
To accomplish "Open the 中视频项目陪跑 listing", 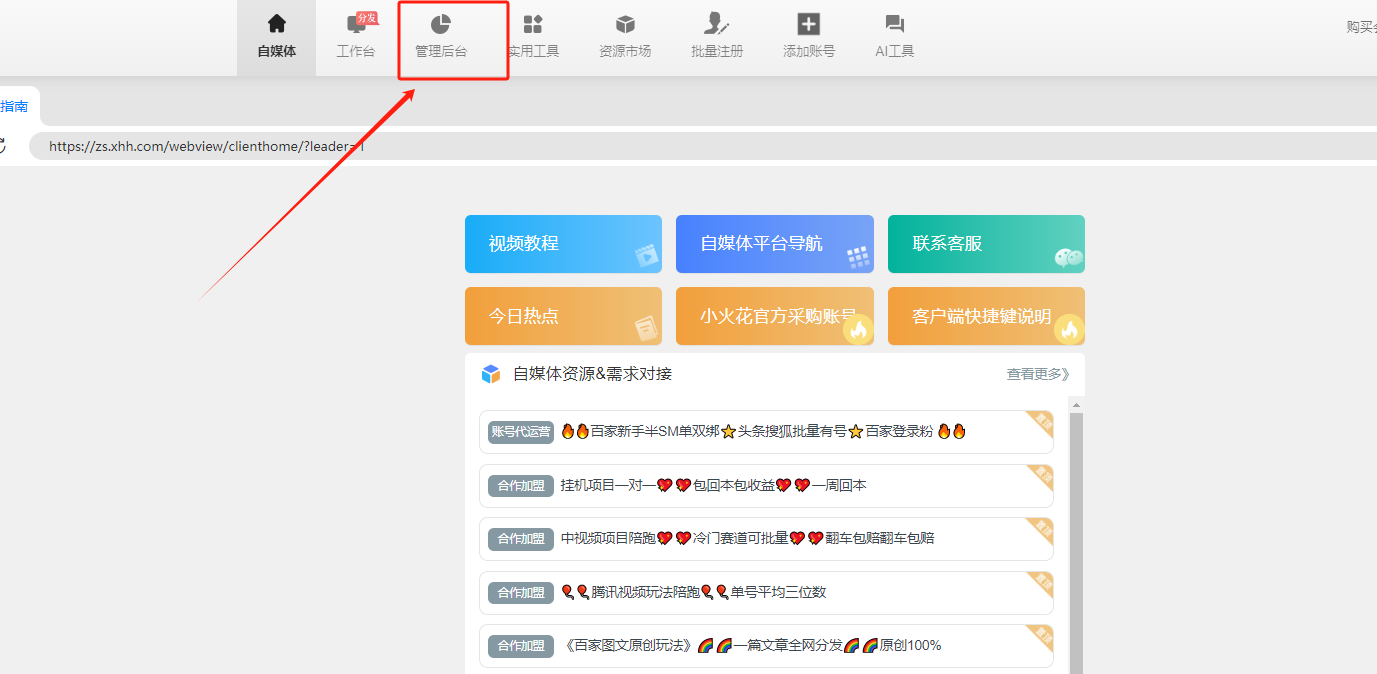I will 766,539.
